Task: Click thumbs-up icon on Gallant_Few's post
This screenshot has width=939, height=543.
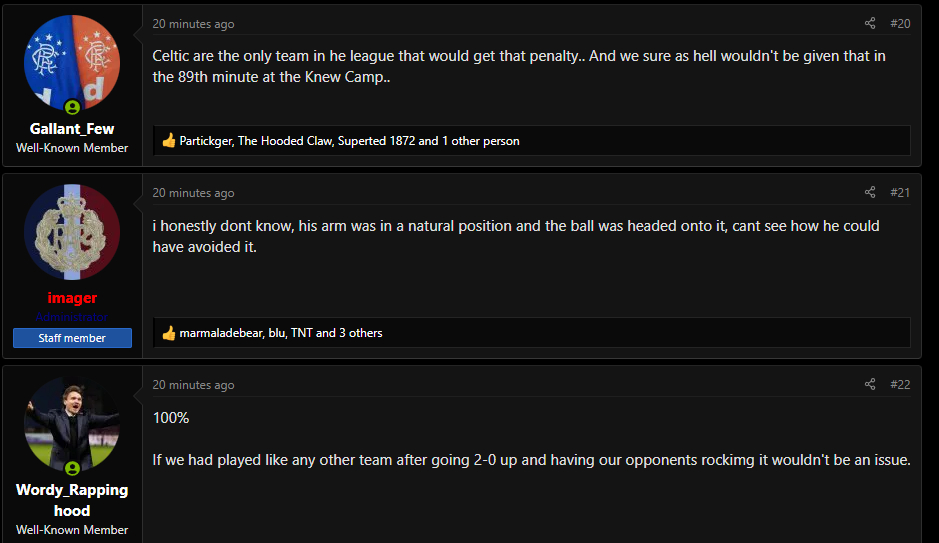Action: 169,141
